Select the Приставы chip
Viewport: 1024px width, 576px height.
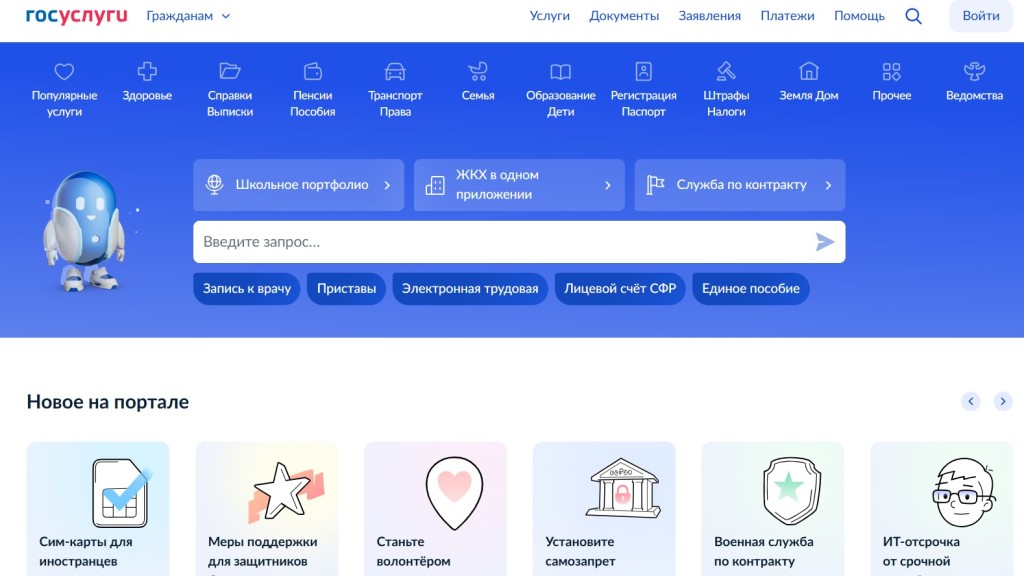coord(346,289)
